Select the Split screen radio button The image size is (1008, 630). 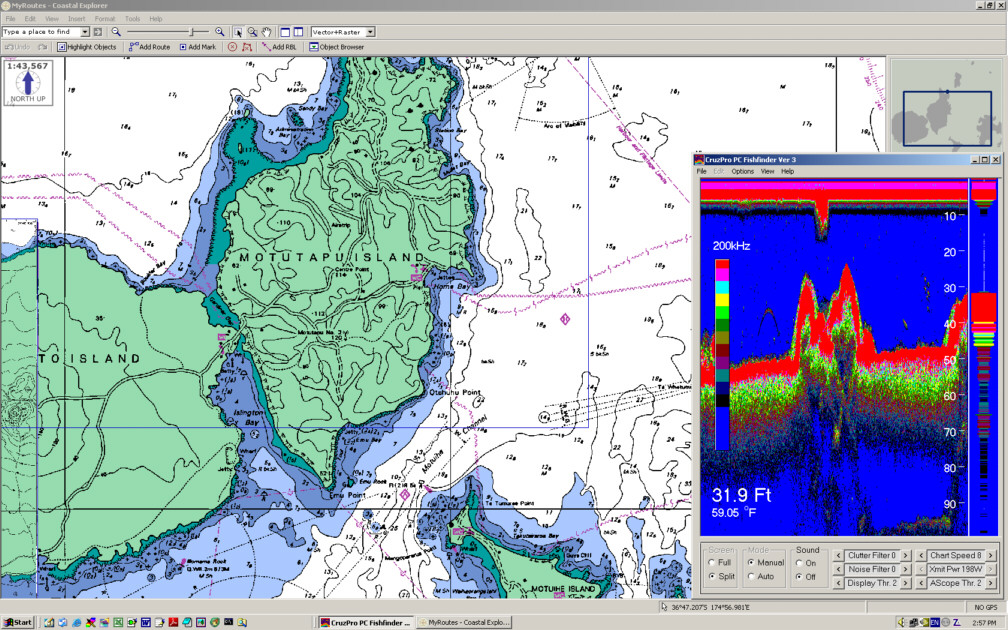[x=712, y=576]
